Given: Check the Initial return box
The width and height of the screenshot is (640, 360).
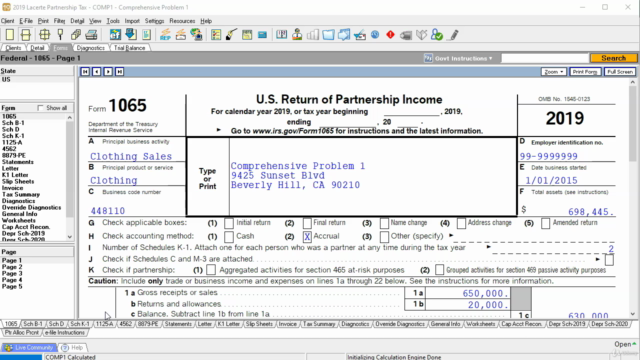Looking at the screenshot, I should point(229,223).
